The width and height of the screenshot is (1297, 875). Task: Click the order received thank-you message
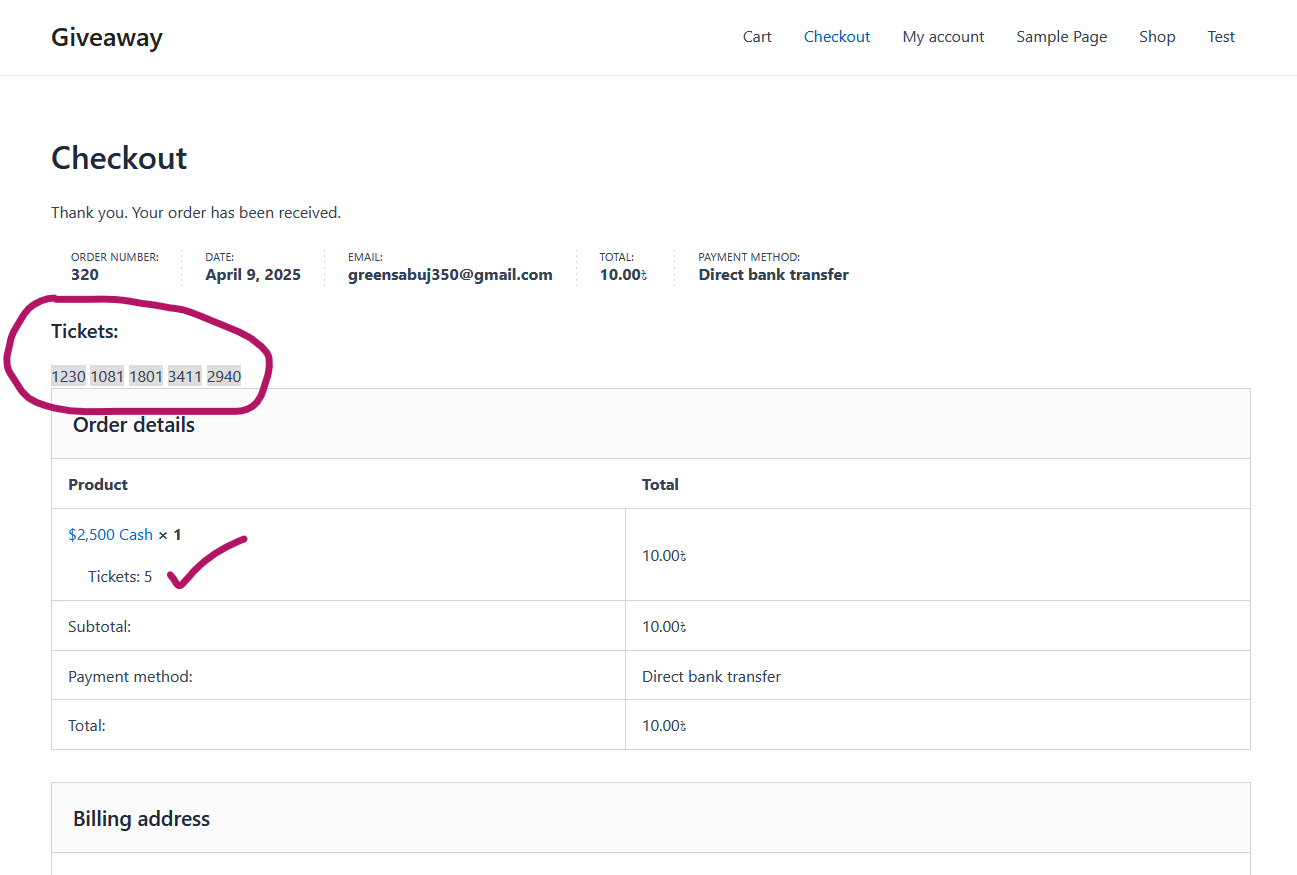(x=196, y=213)
